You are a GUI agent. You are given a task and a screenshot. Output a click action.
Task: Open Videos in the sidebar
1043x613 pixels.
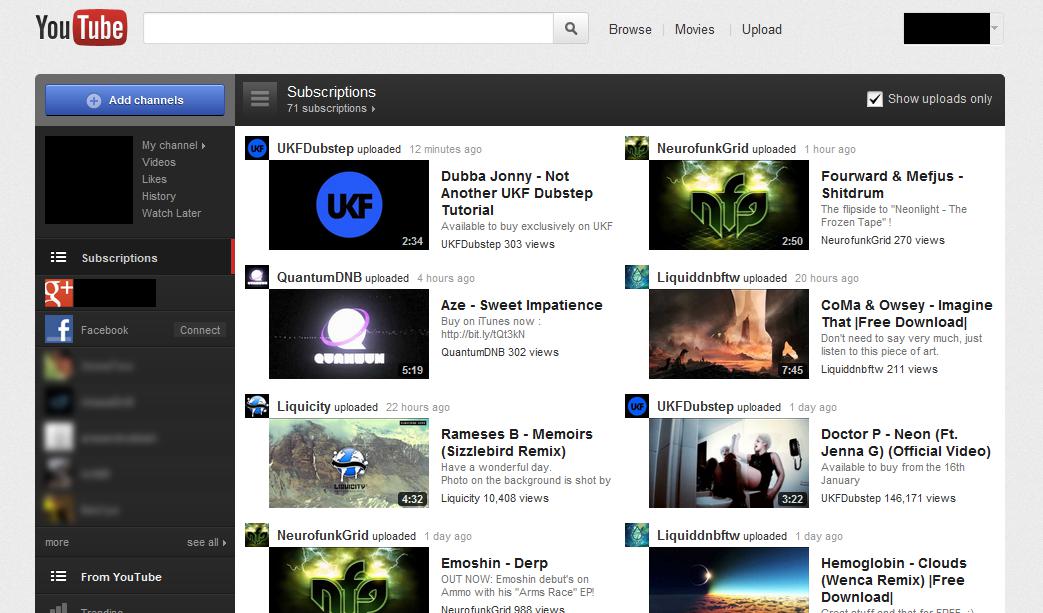tap(158, 162)
